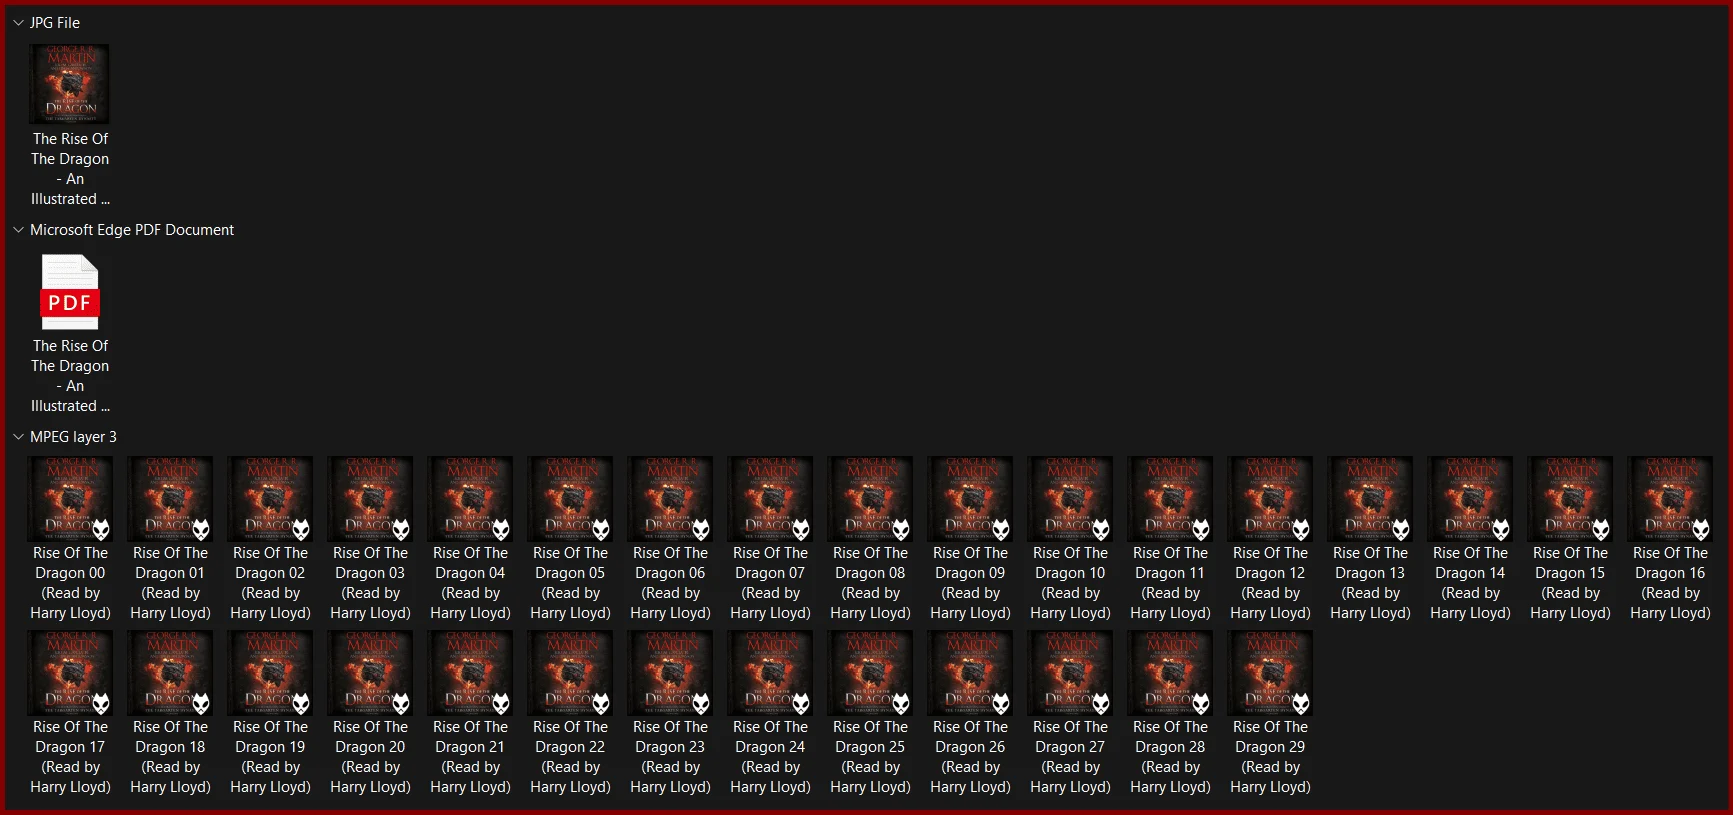This screenshot has width=1733, height=815.
Task: Select Rise Of The Dragon 12 audio icon
Action: pos(1270,499)
